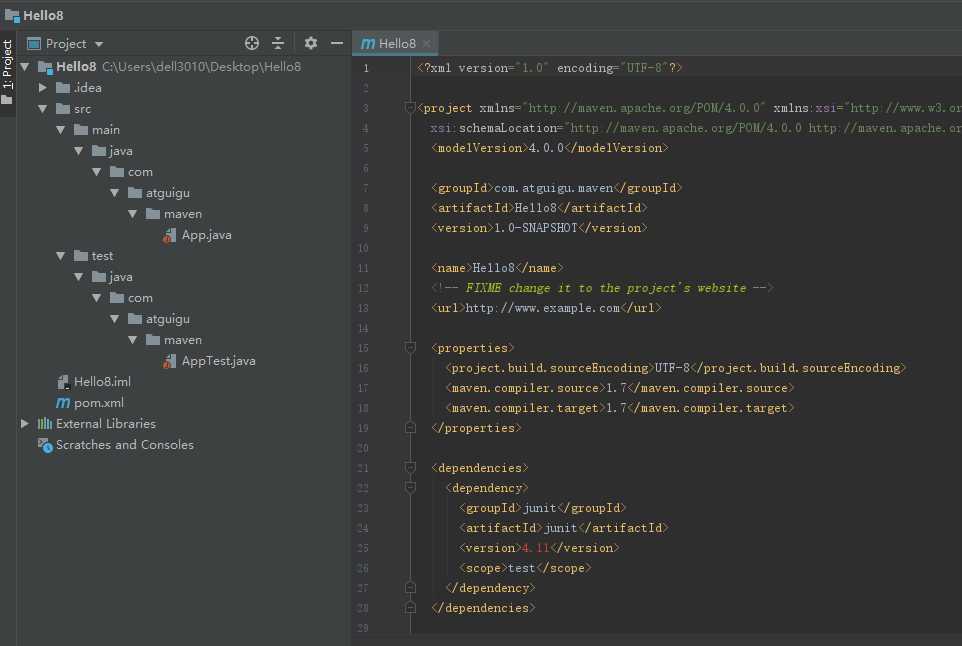The width and height of the screenshot is (962, 646).
Task: Click the scope value test
Action: pyautogui.click(x=521, y=568)
